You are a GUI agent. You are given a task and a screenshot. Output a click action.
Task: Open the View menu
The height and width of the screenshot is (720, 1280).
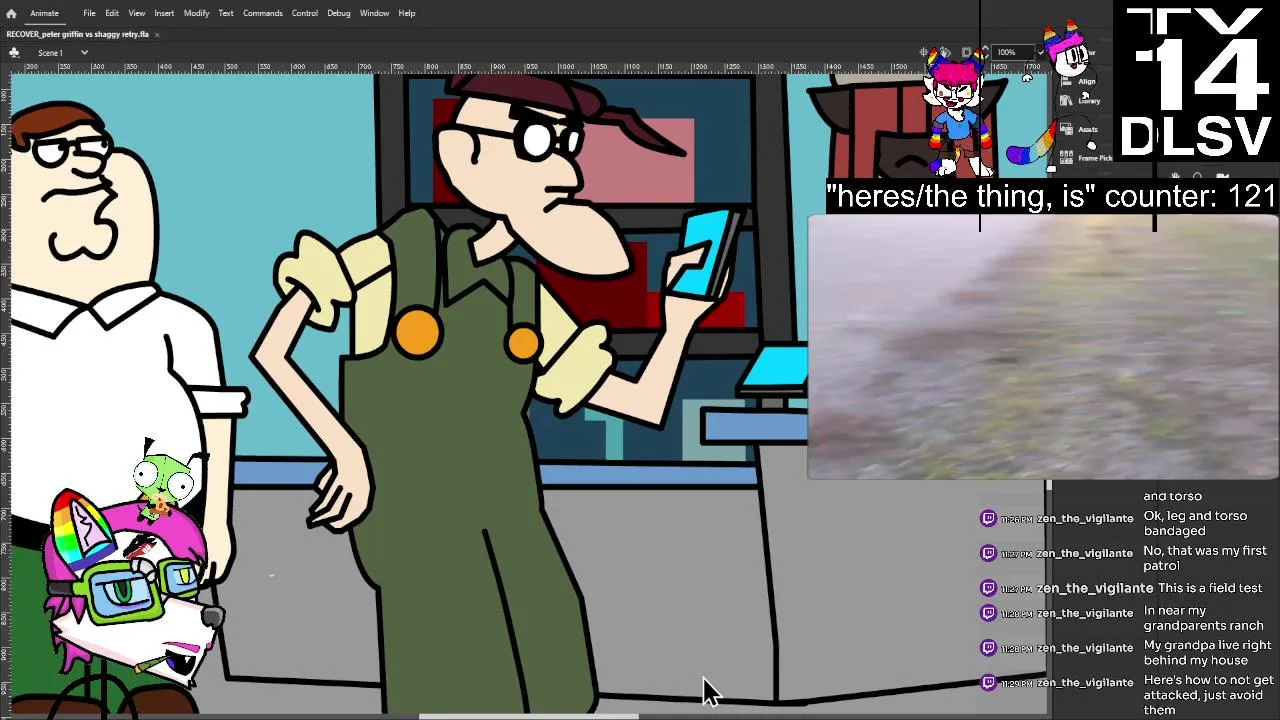[x=136, y=13]
